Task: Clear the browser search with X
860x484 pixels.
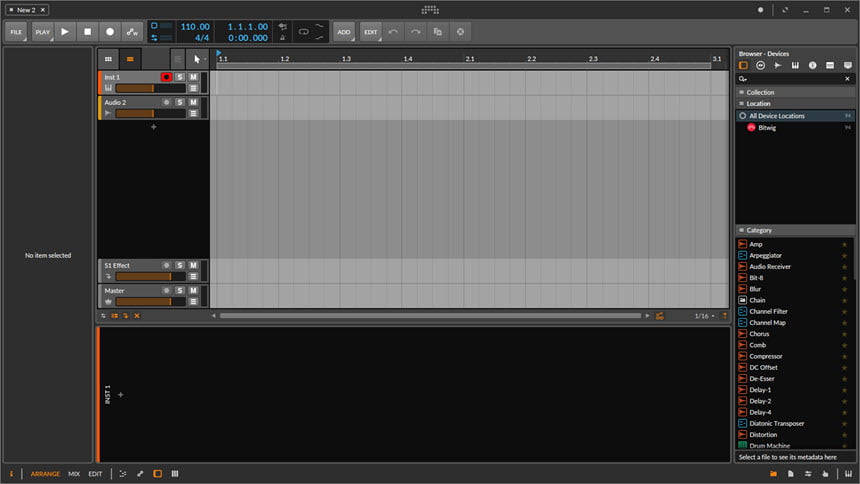Action: click(x=847, y=78)
